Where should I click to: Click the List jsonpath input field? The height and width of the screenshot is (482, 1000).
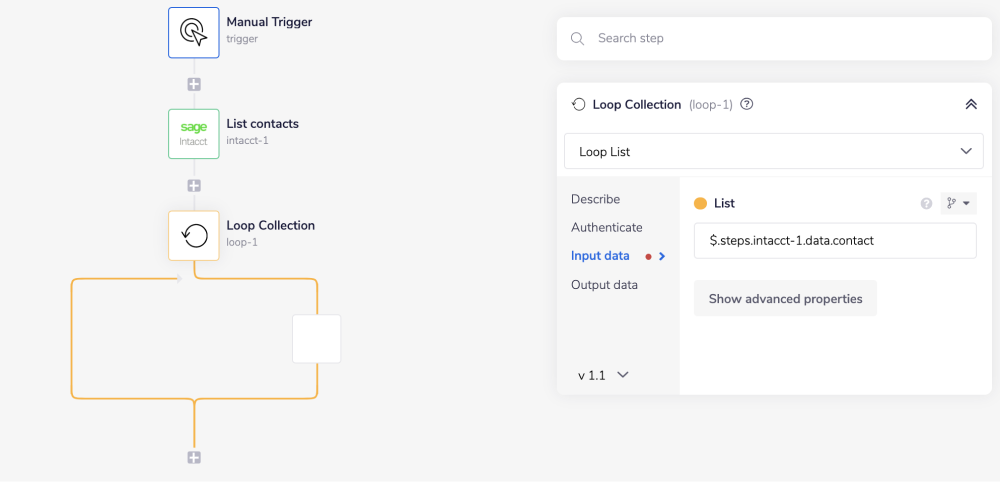(834, 241)
